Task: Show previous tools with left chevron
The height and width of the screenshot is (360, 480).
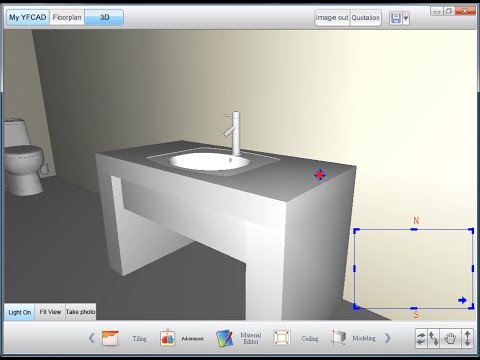Action: point(92,338)
